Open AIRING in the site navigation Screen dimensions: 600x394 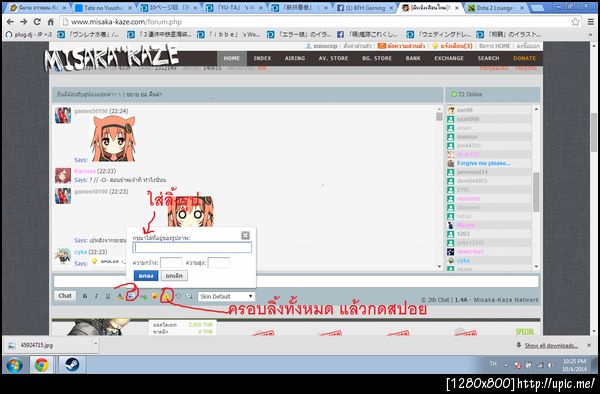click(x=295, y=59)
